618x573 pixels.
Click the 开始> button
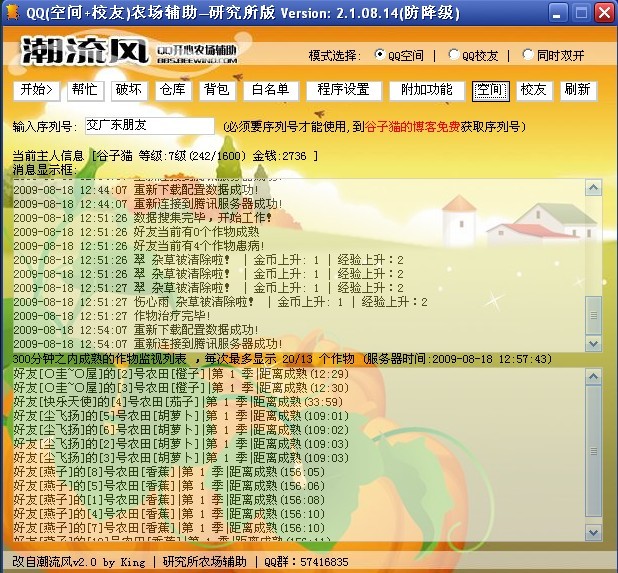(x=36, y=91)
